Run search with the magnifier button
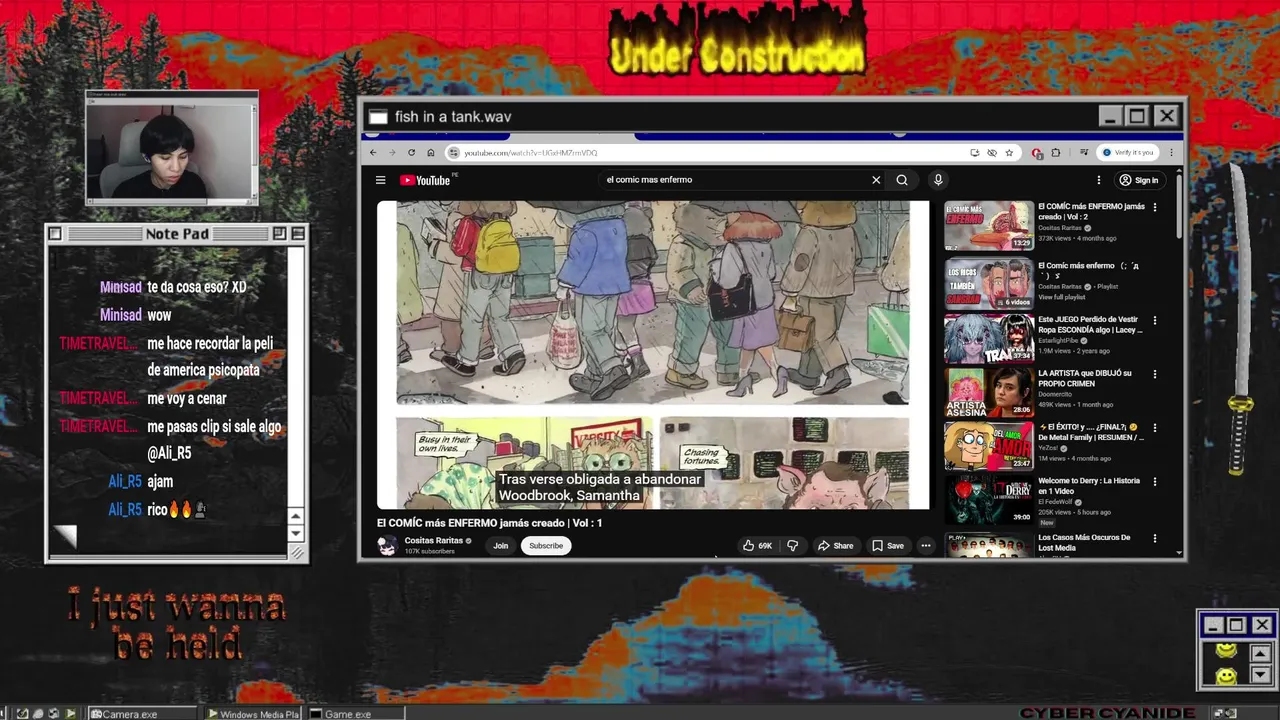Image resolution: width=1280 pixels, height=720 pixels. click(902, 180)
